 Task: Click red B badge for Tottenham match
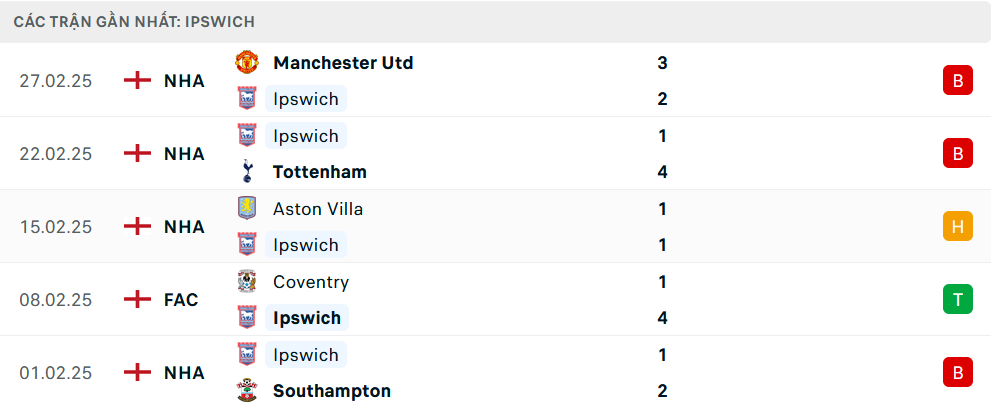point(957,154)
